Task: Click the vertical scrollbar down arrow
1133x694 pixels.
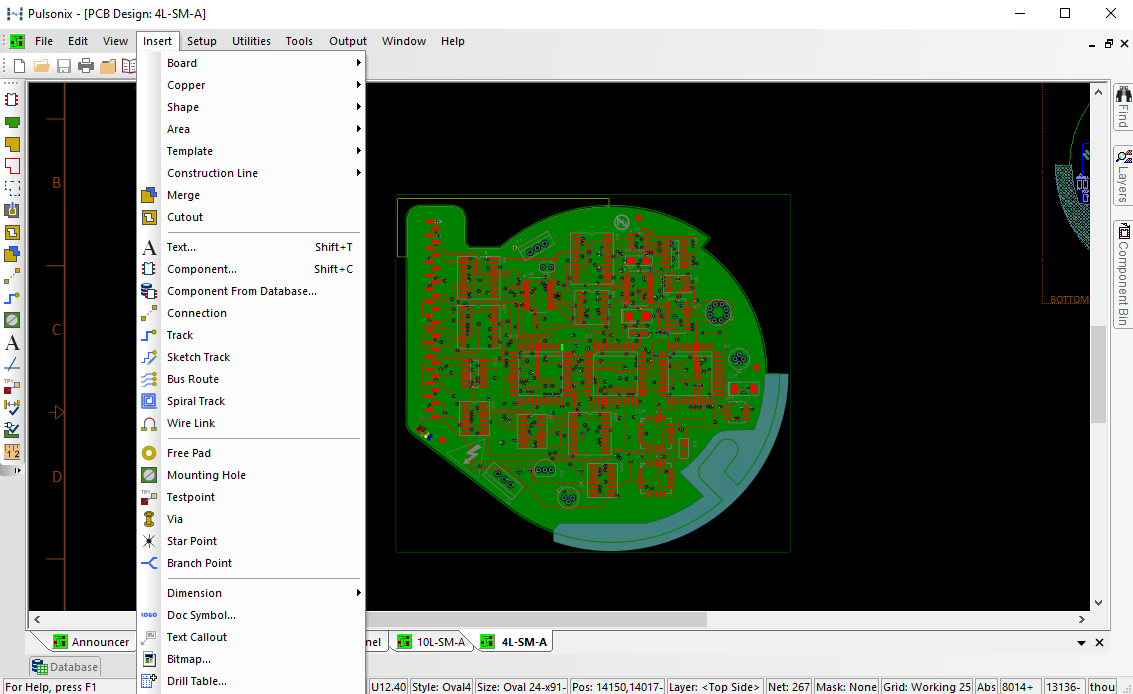Action: [x=1098, y=602]
